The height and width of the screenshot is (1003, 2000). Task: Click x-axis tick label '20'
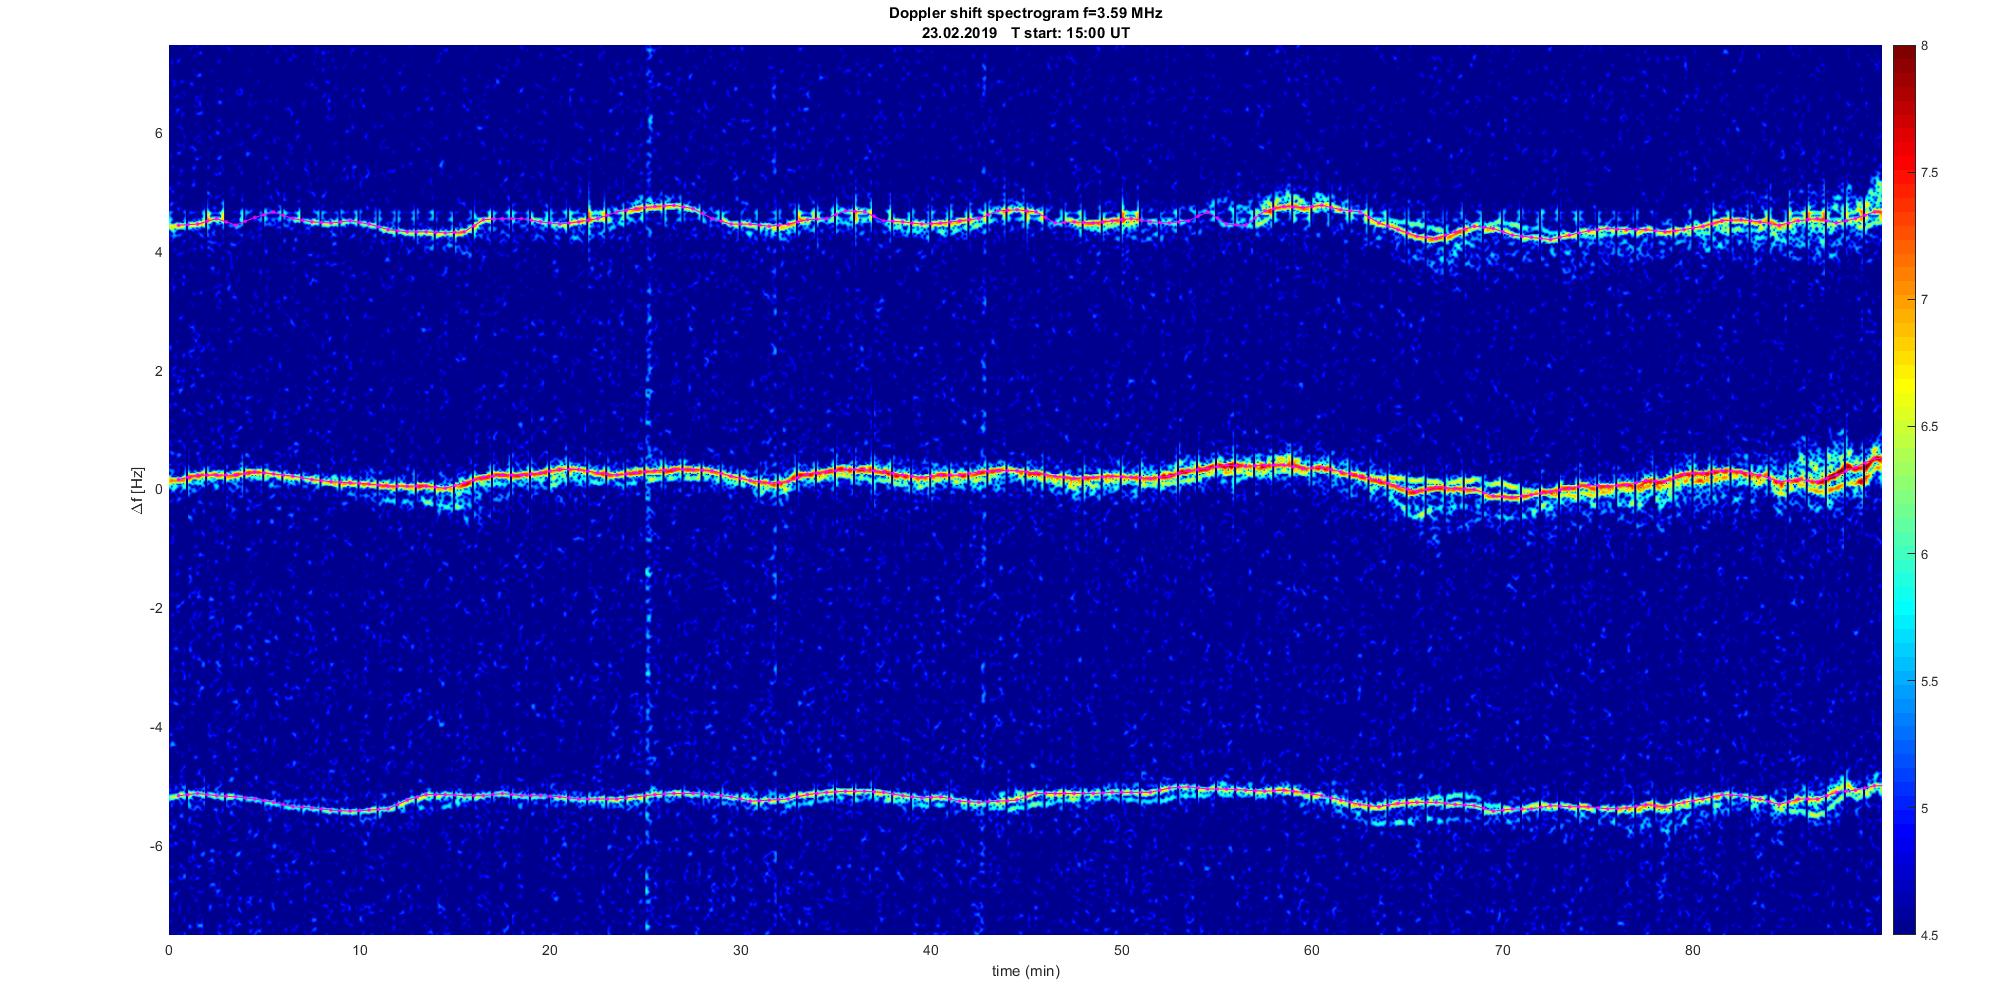[x=550, y=950]
